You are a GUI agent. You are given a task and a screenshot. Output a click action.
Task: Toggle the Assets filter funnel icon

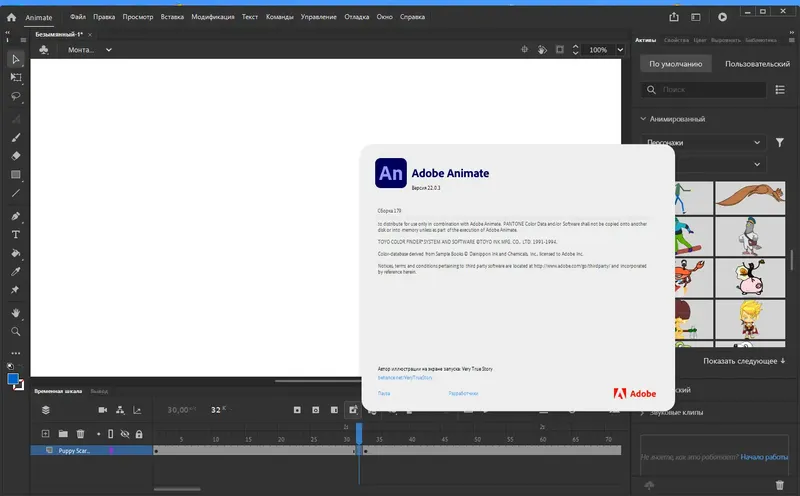780,142
